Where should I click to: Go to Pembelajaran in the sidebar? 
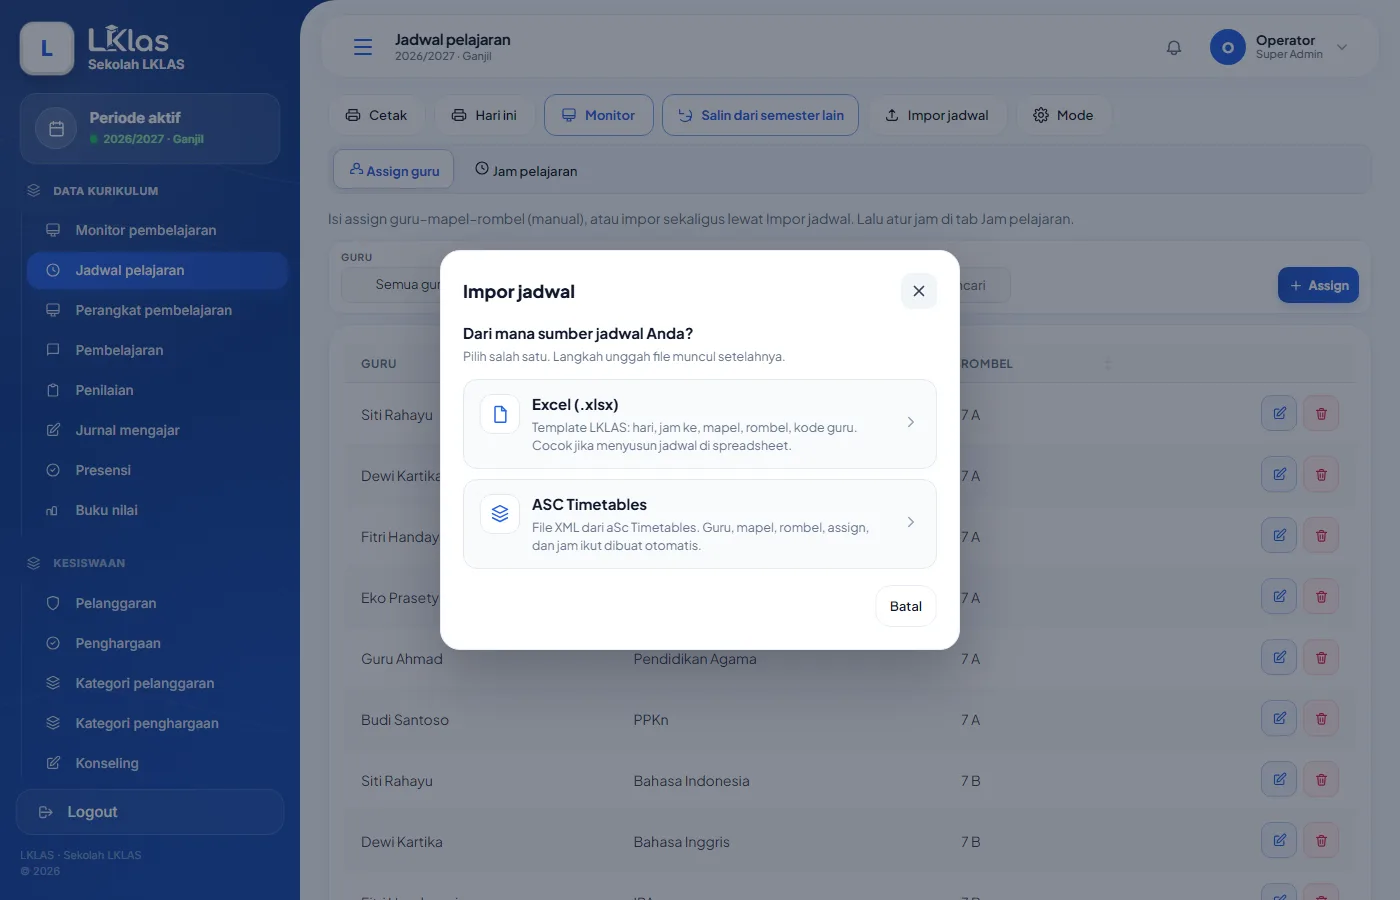tap(157, 350)
